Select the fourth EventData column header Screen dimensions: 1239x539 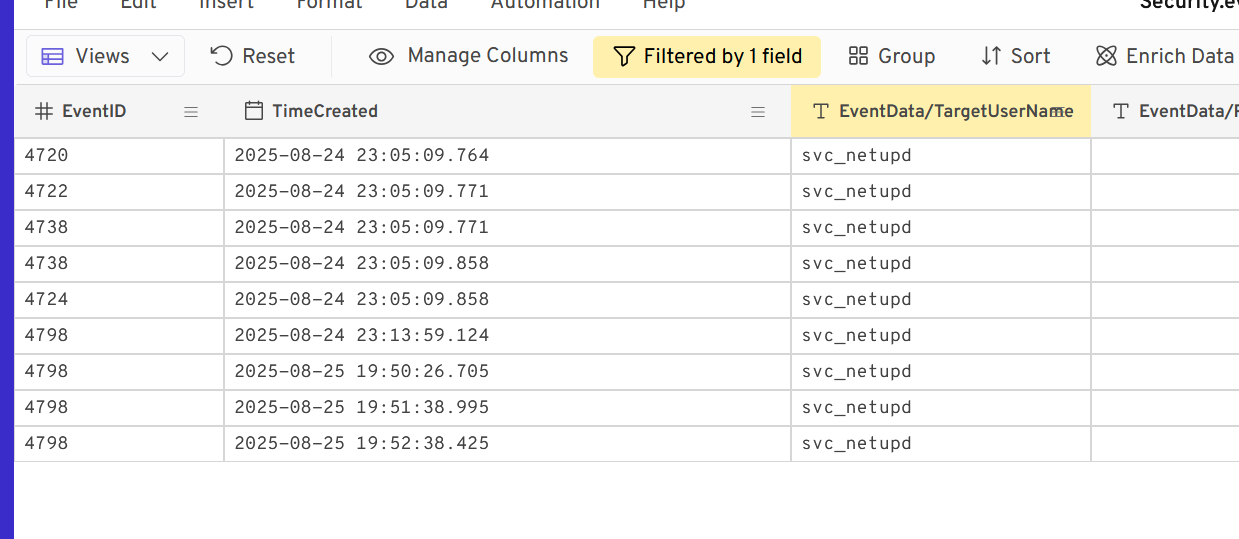pos(1175,111)
